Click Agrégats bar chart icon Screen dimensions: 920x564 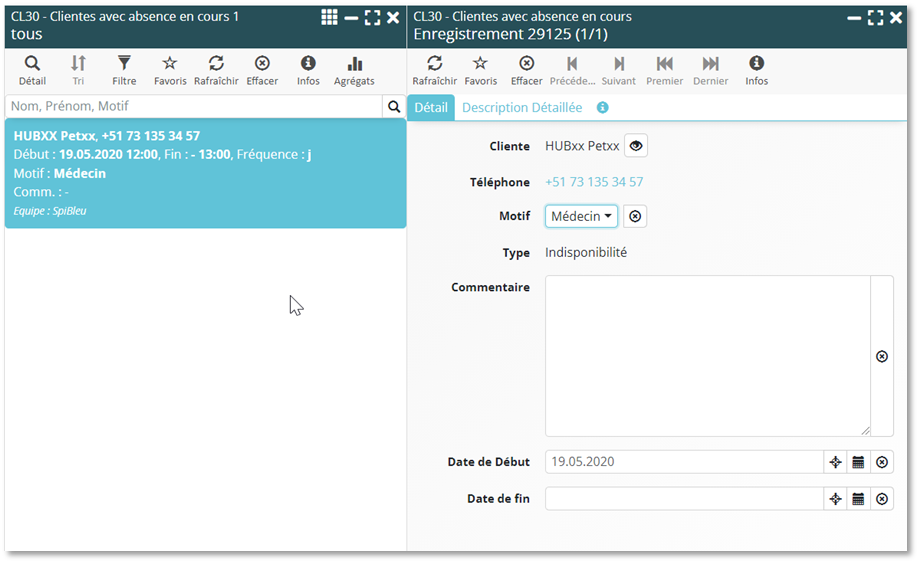click(x=354, y=70)
